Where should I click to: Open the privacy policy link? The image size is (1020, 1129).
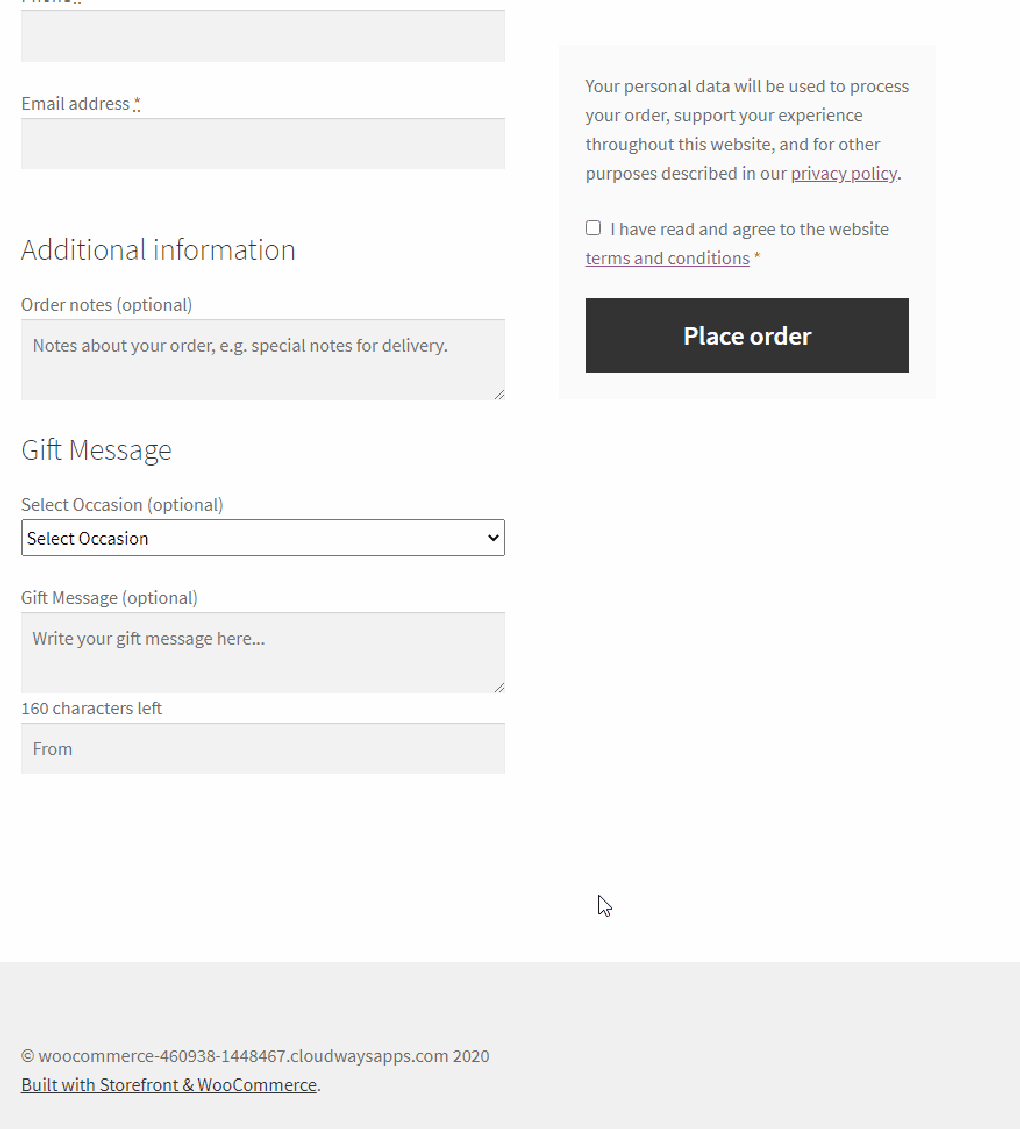(843, 173)
